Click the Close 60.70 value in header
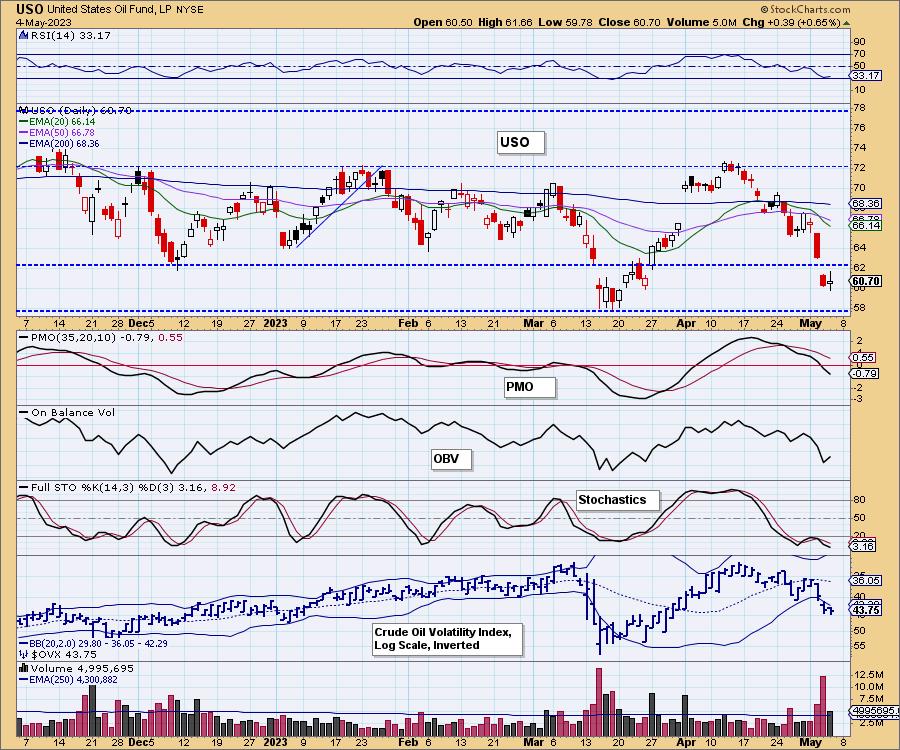The width and height of the screenshot is (900, 750). pos(631,22)
